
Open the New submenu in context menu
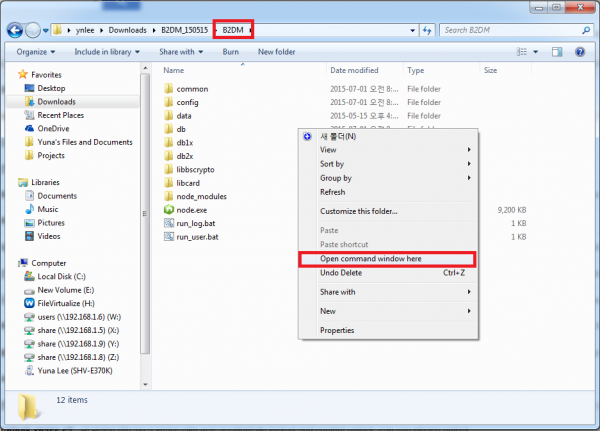[328, 311]
